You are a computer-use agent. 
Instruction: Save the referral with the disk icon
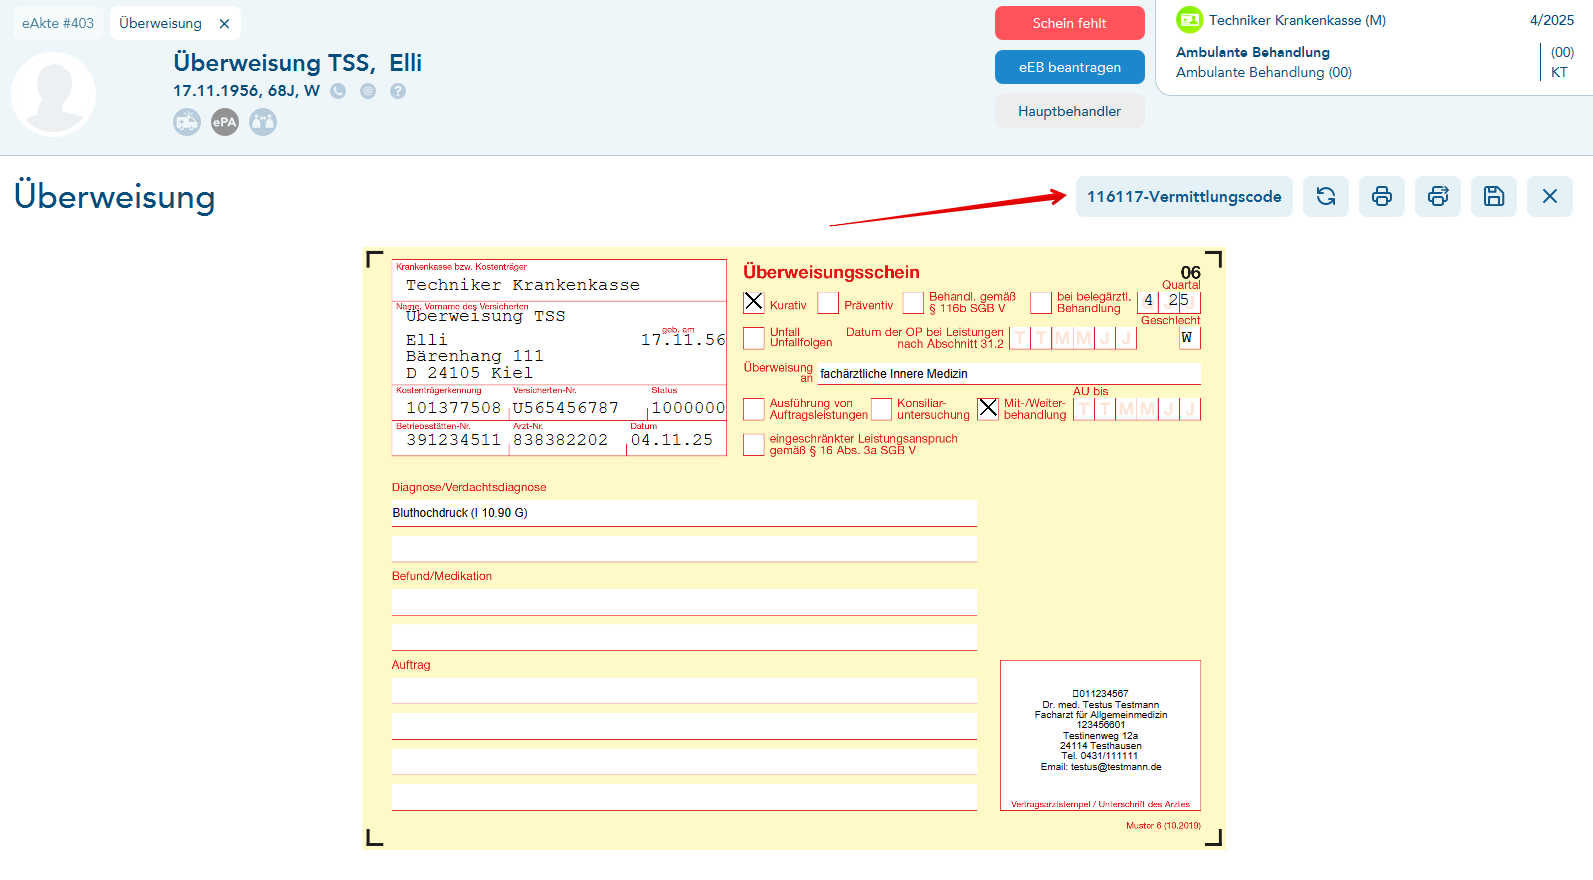click(x=1493, y=197)
